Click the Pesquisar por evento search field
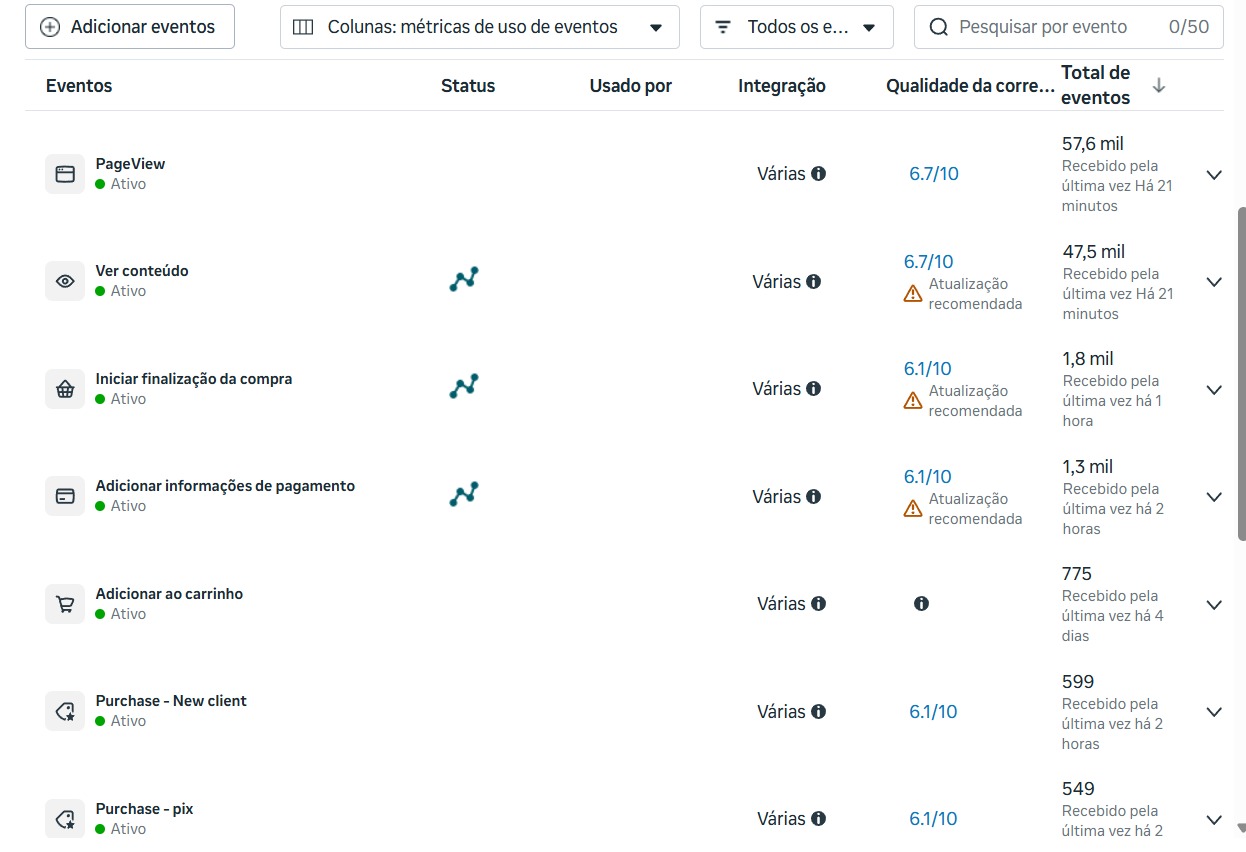This screenshot has height=852, width=1246. coord(1069,27)
